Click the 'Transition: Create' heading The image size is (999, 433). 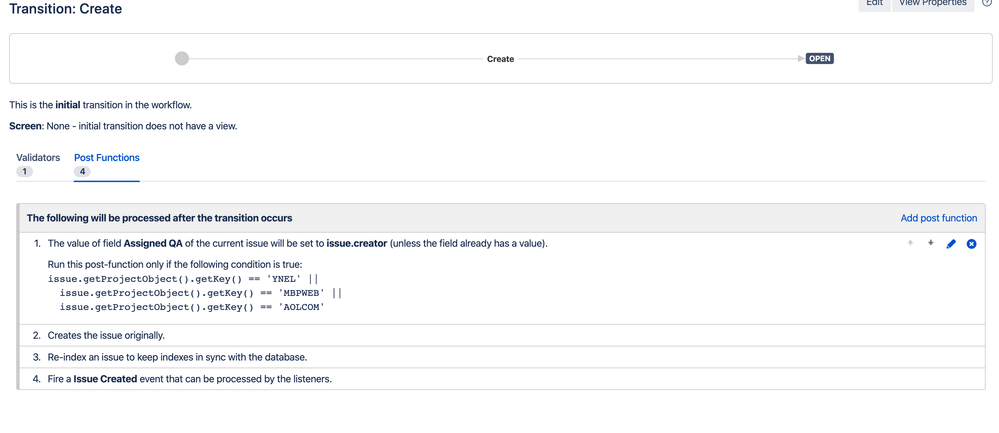(x=66, y=9)
